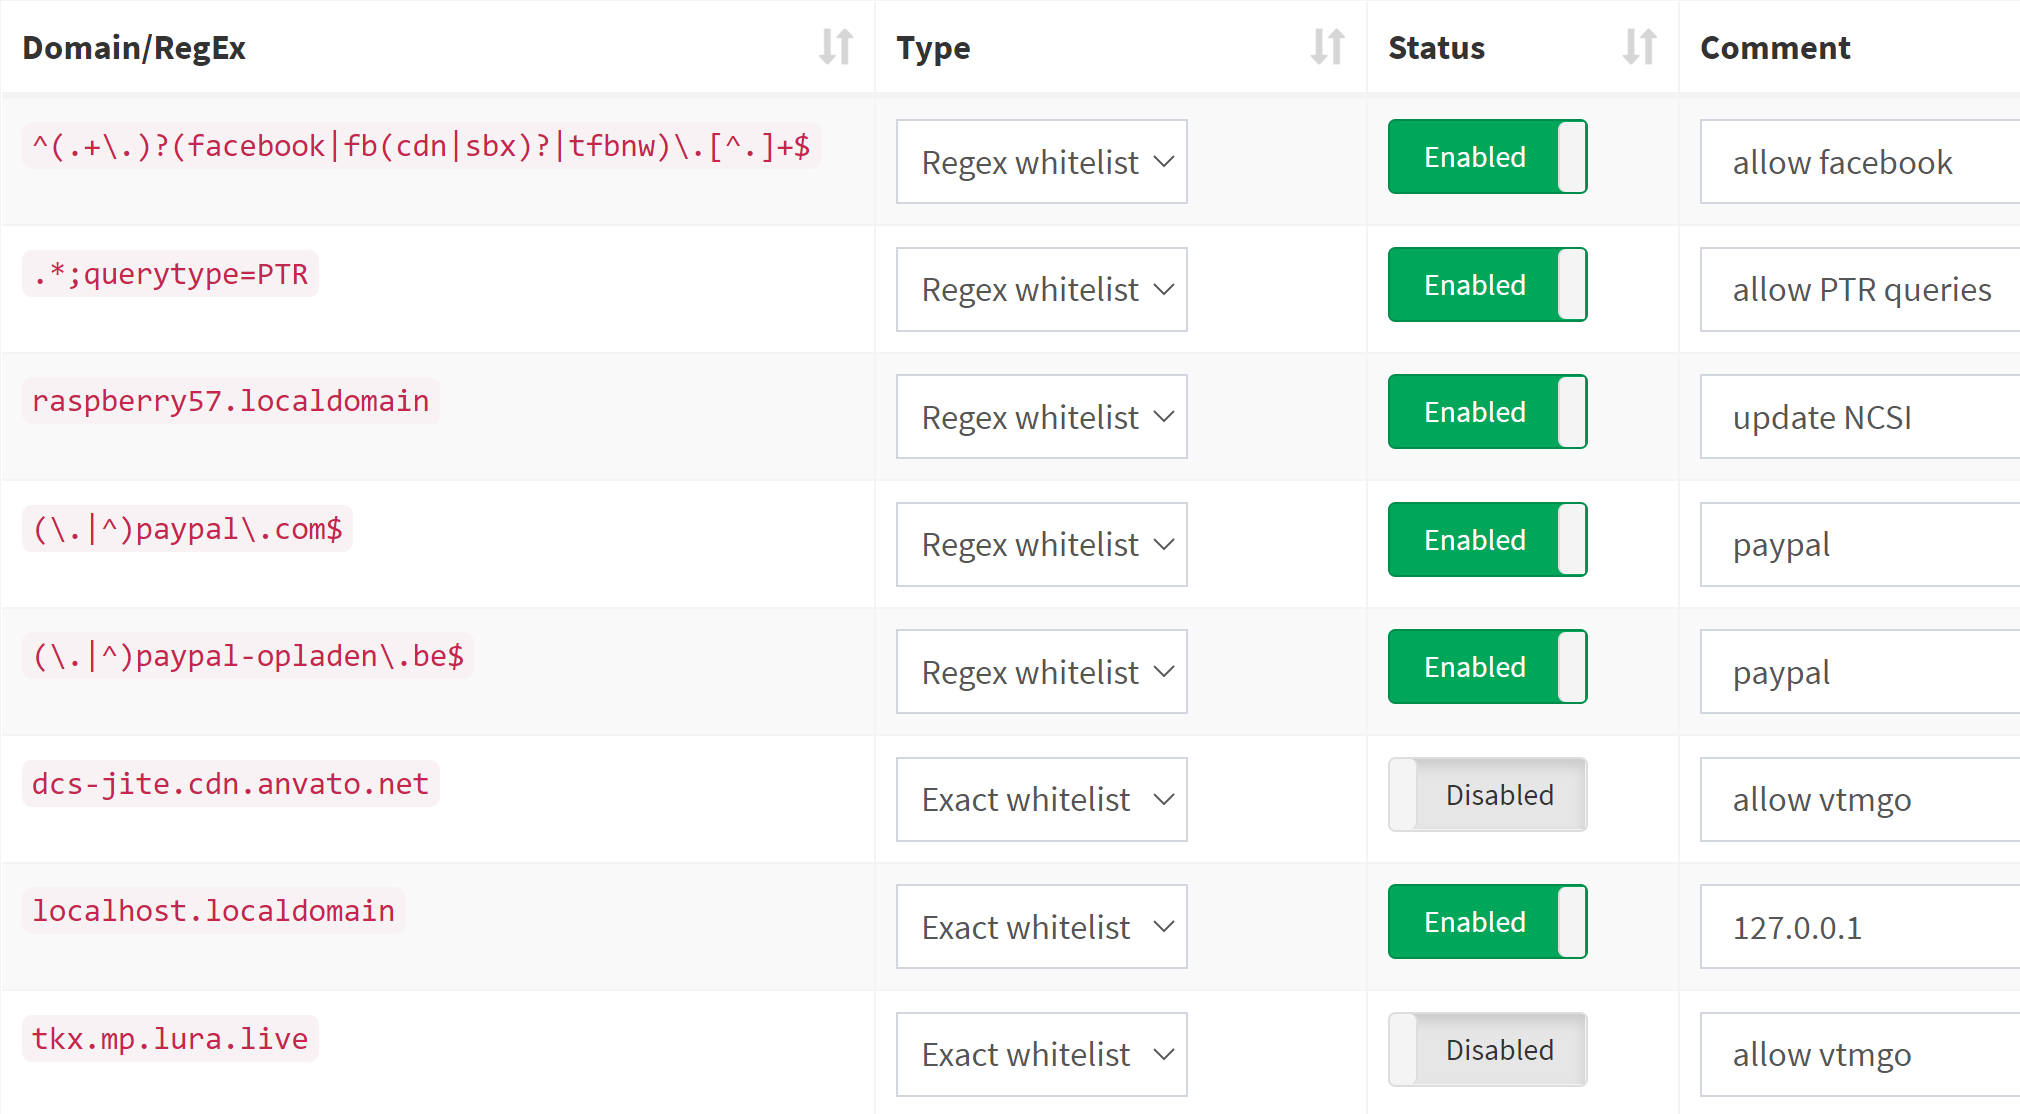The width and height of the screenshot is (2020, 1114).
Task: Open type dropdown for paypal\.com$ row
Action: pos(1041,545)
